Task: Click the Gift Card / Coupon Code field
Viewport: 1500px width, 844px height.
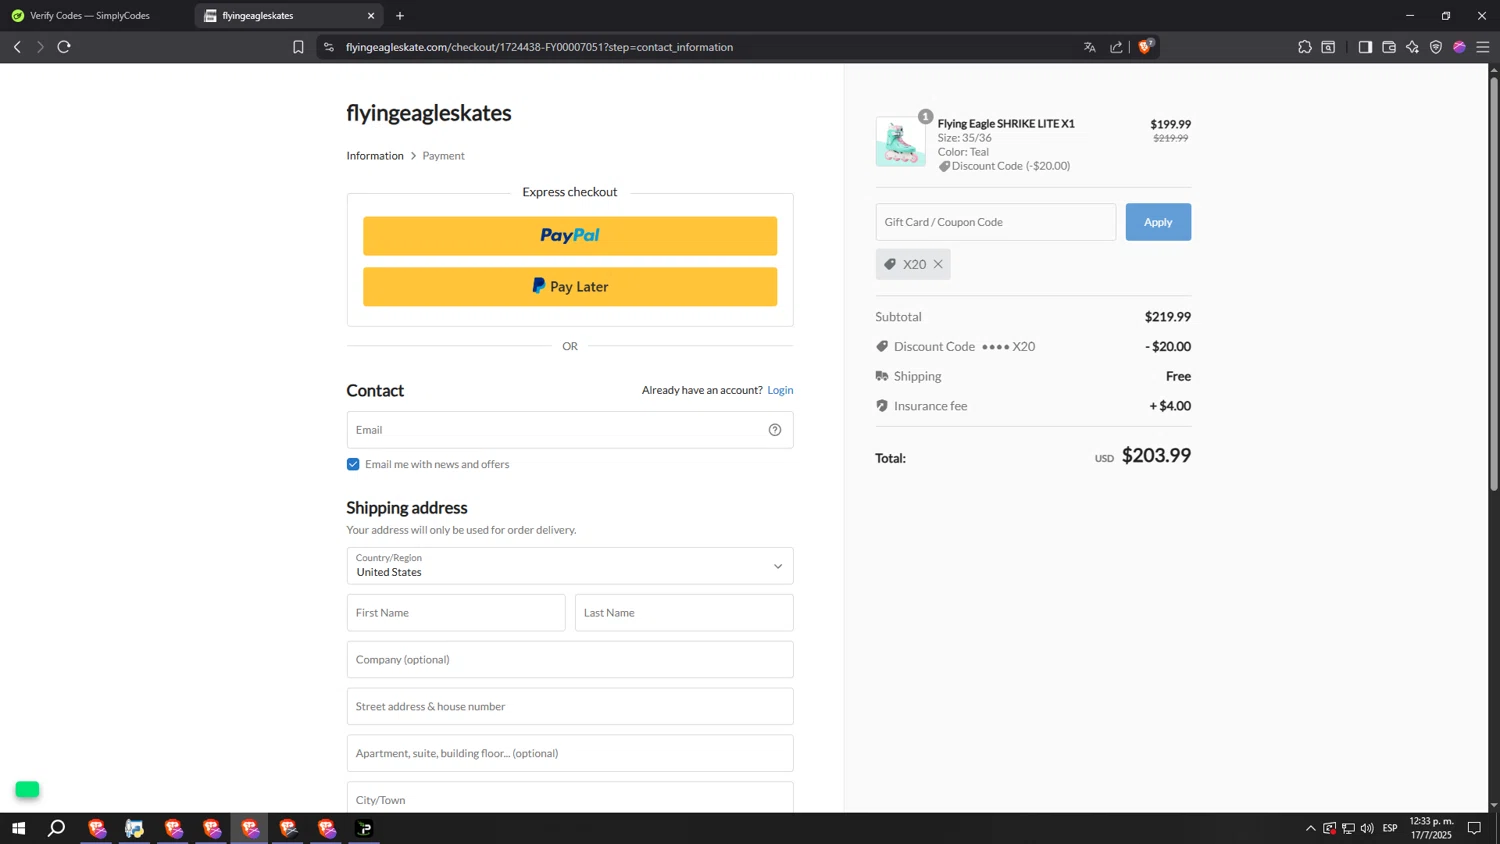Action: 996,222
